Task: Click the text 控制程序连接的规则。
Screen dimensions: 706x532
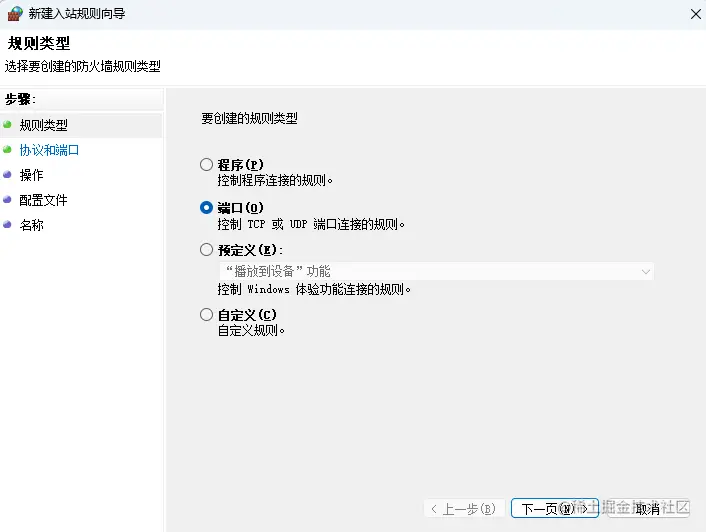Action: 275,180
